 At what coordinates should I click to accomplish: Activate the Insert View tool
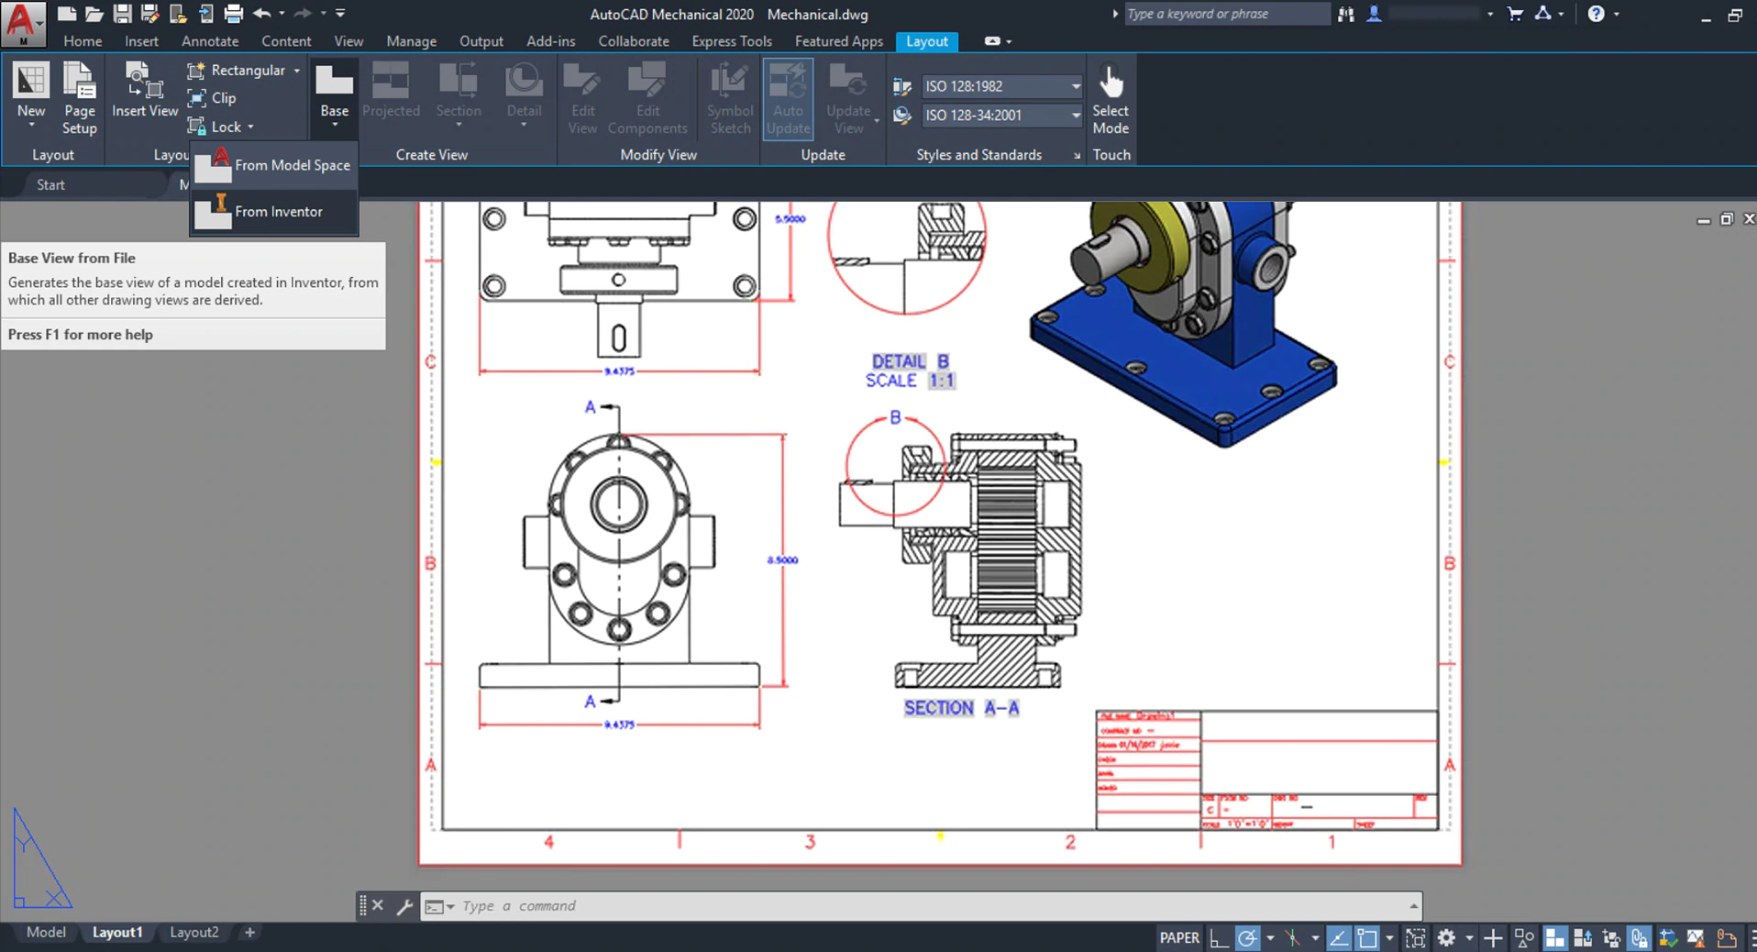pos(144,90)
